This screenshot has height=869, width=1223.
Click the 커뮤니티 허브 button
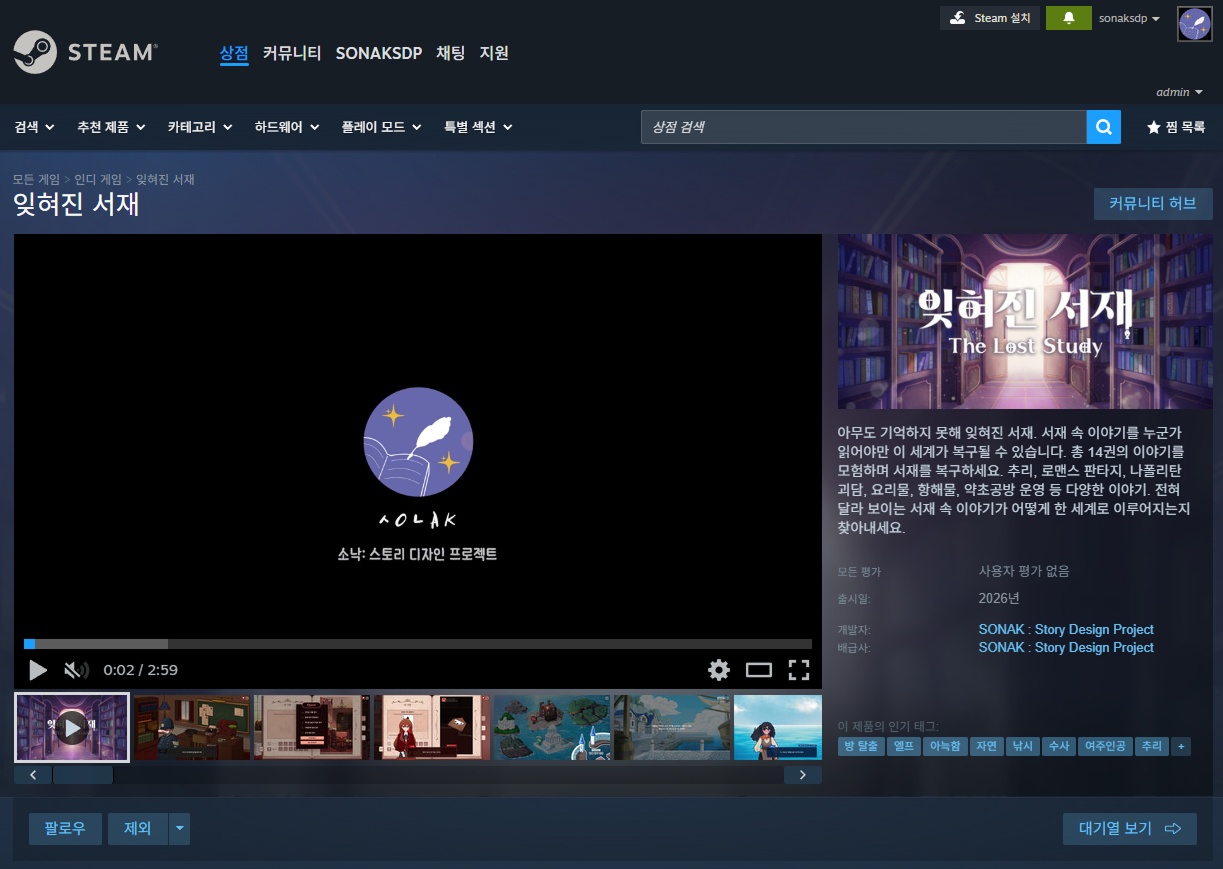1152,203
